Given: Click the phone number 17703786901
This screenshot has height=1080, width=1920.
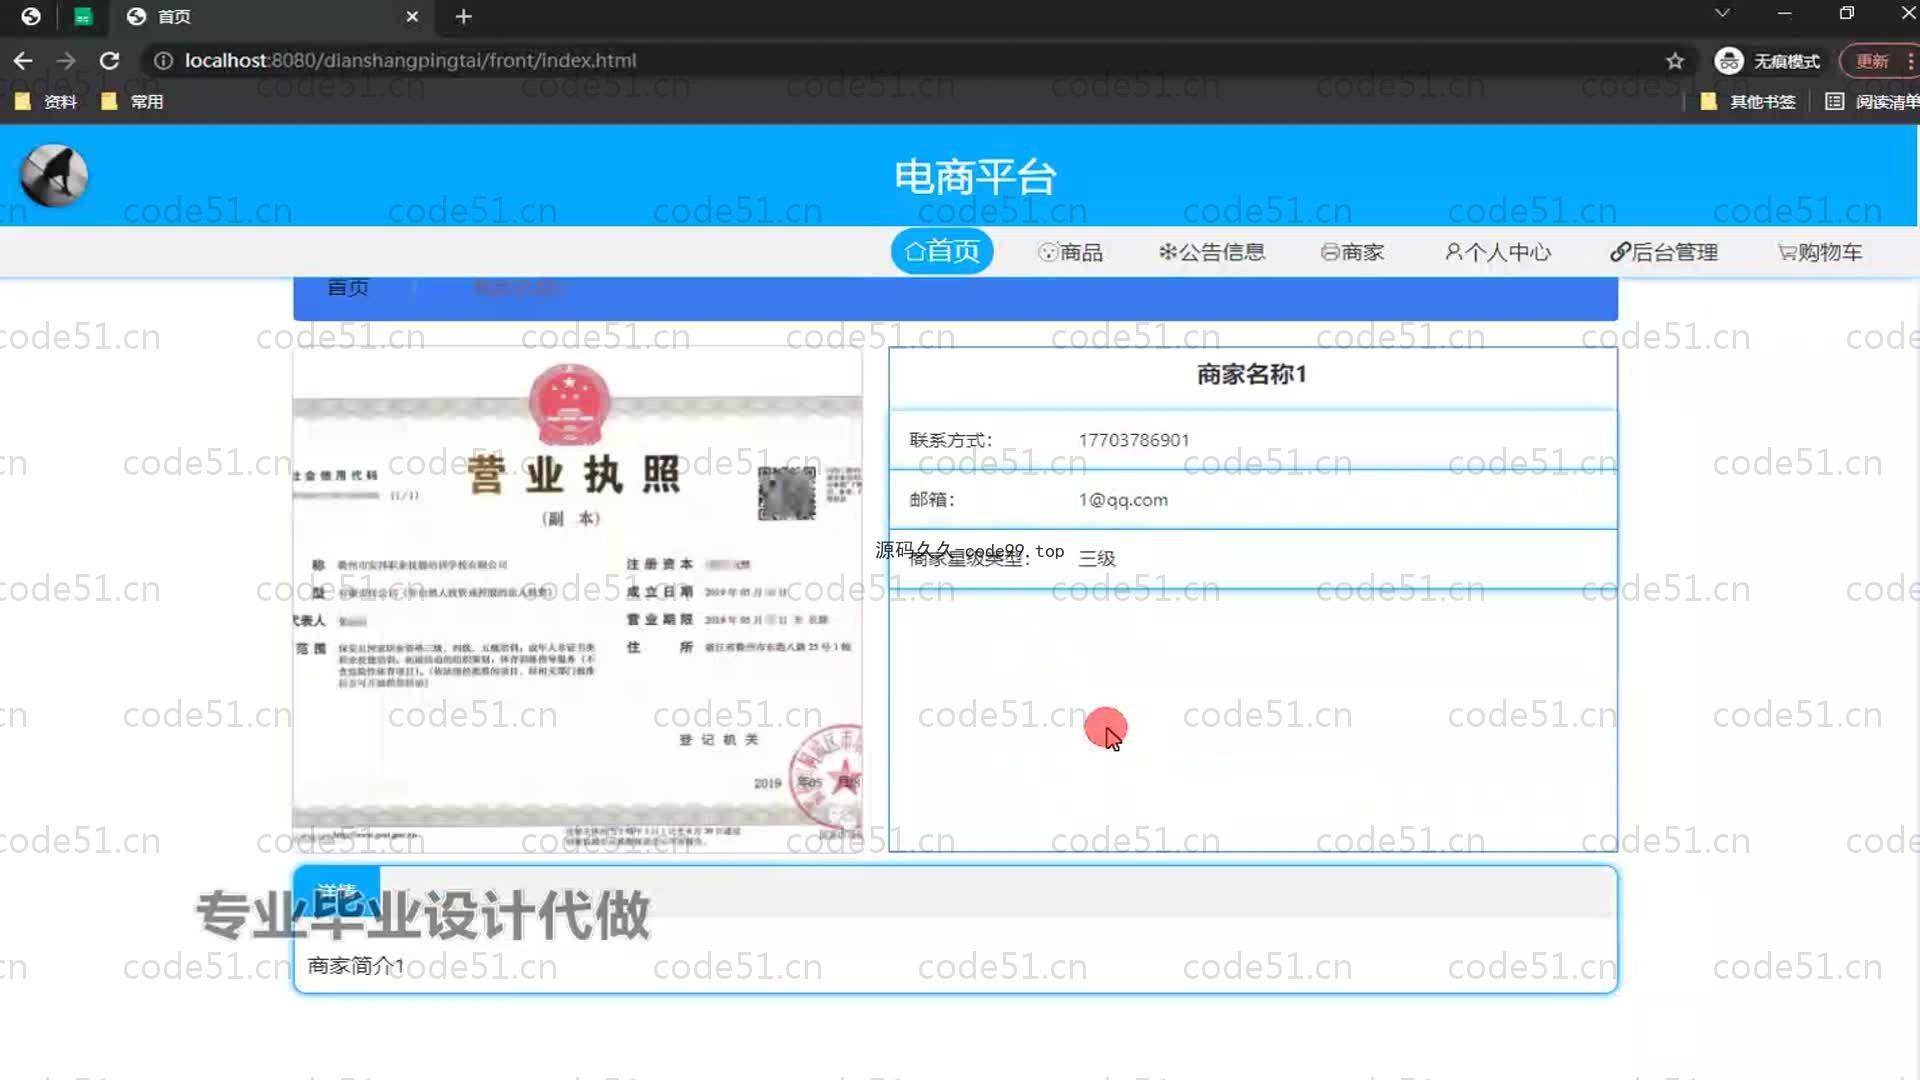Looking at the screenshot, I should [1134, 440].
